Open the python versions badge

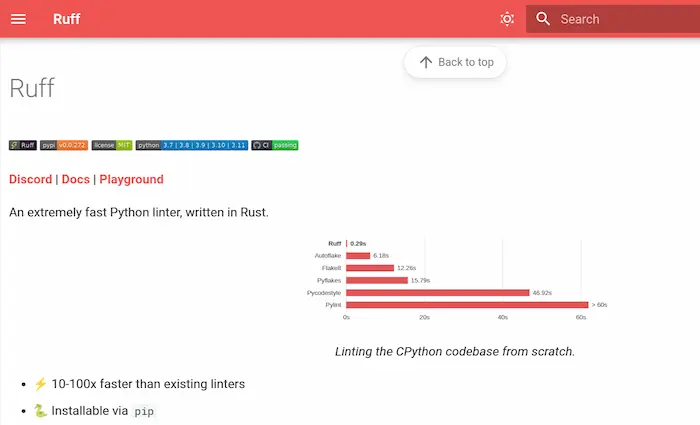point(192,145)
